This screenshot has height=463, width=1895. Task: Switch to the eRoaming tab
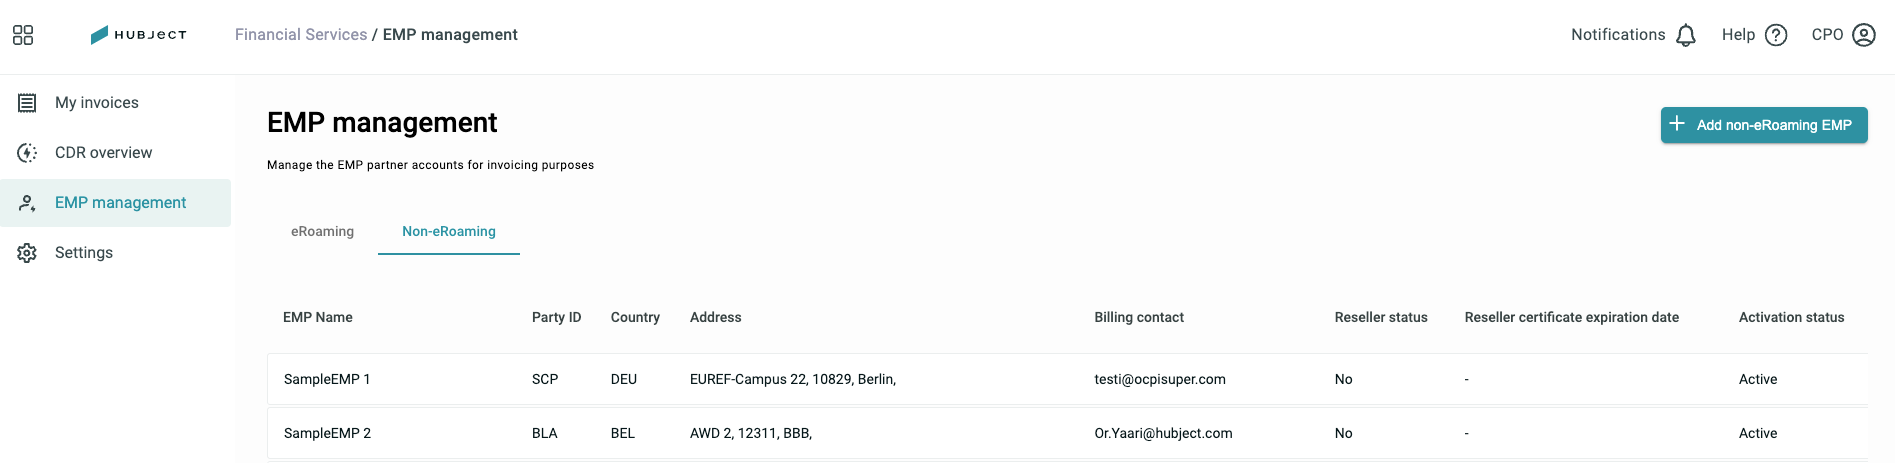(322, 231)
